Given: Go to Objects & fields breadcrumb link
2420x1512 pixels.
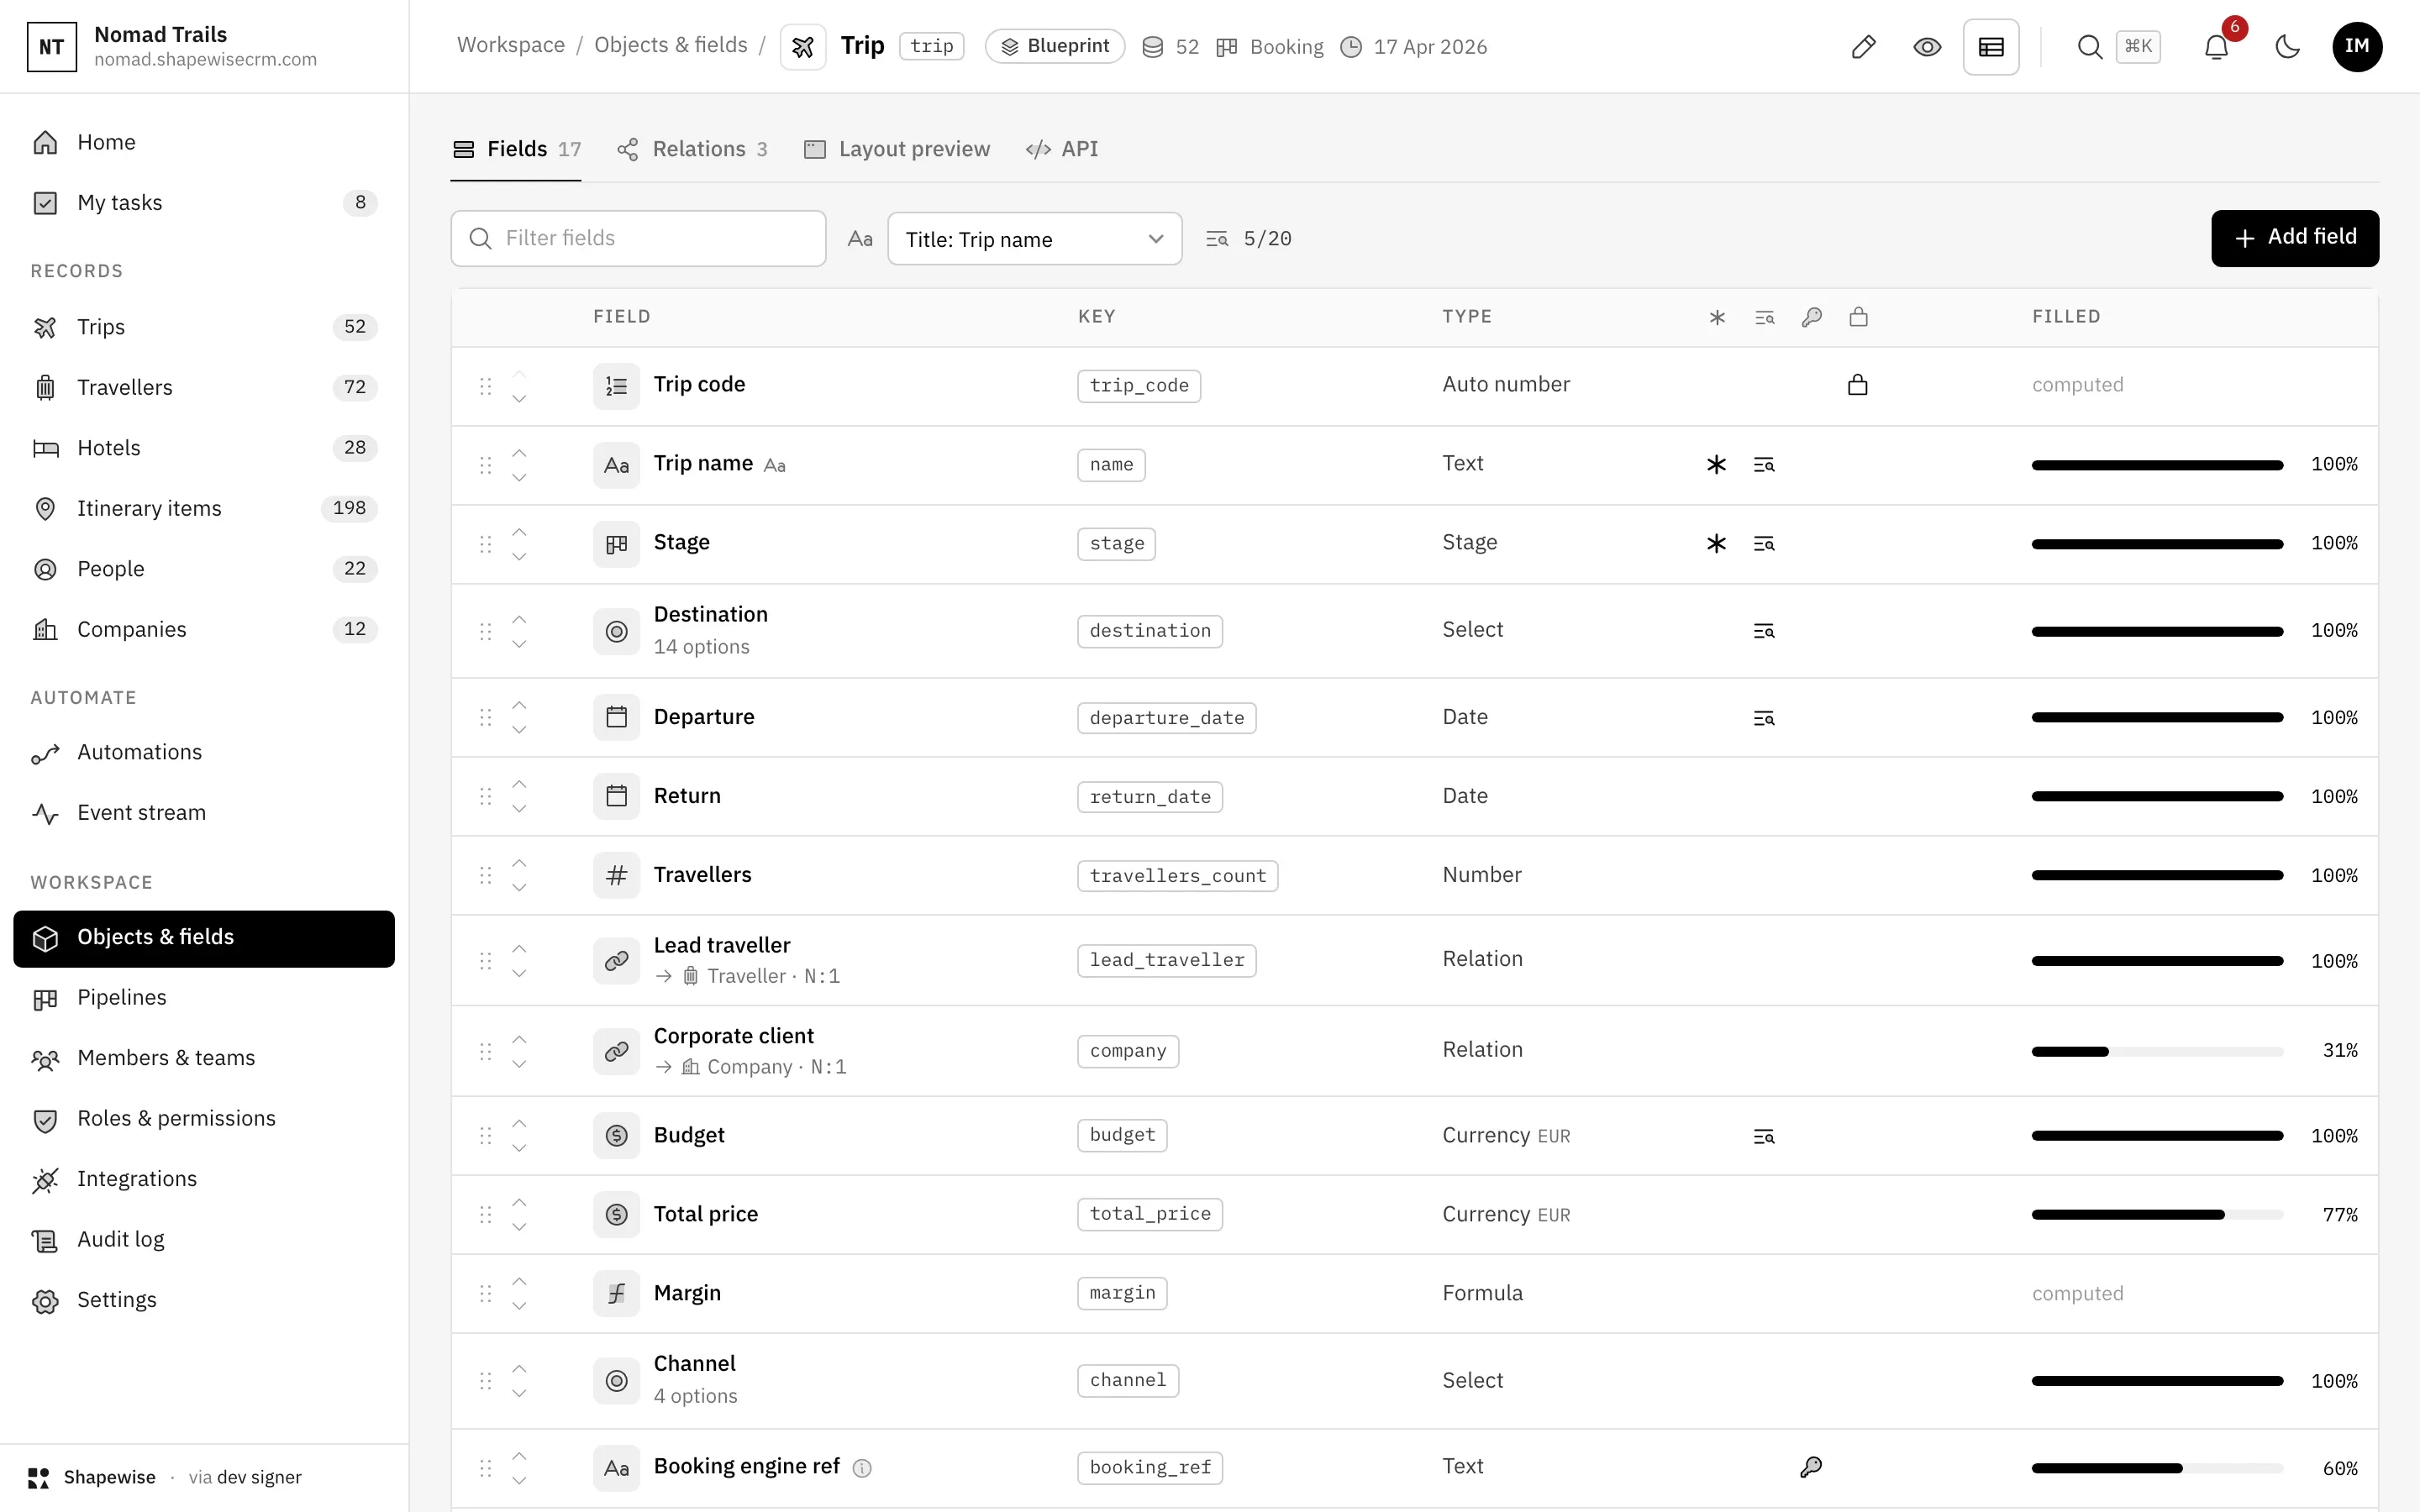Looking at the screenshot, I should [x=671, y=45].
